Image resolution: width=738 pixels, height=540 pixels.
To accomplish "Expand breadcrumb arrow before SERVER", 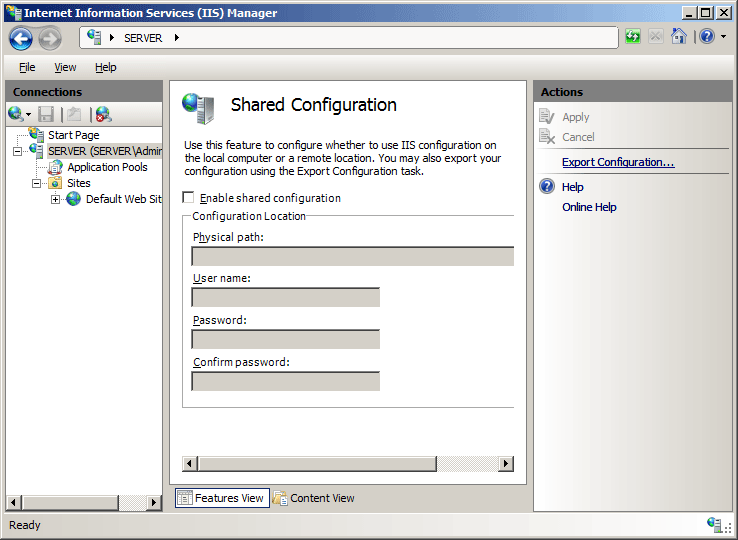I will [x=112, y=38].
